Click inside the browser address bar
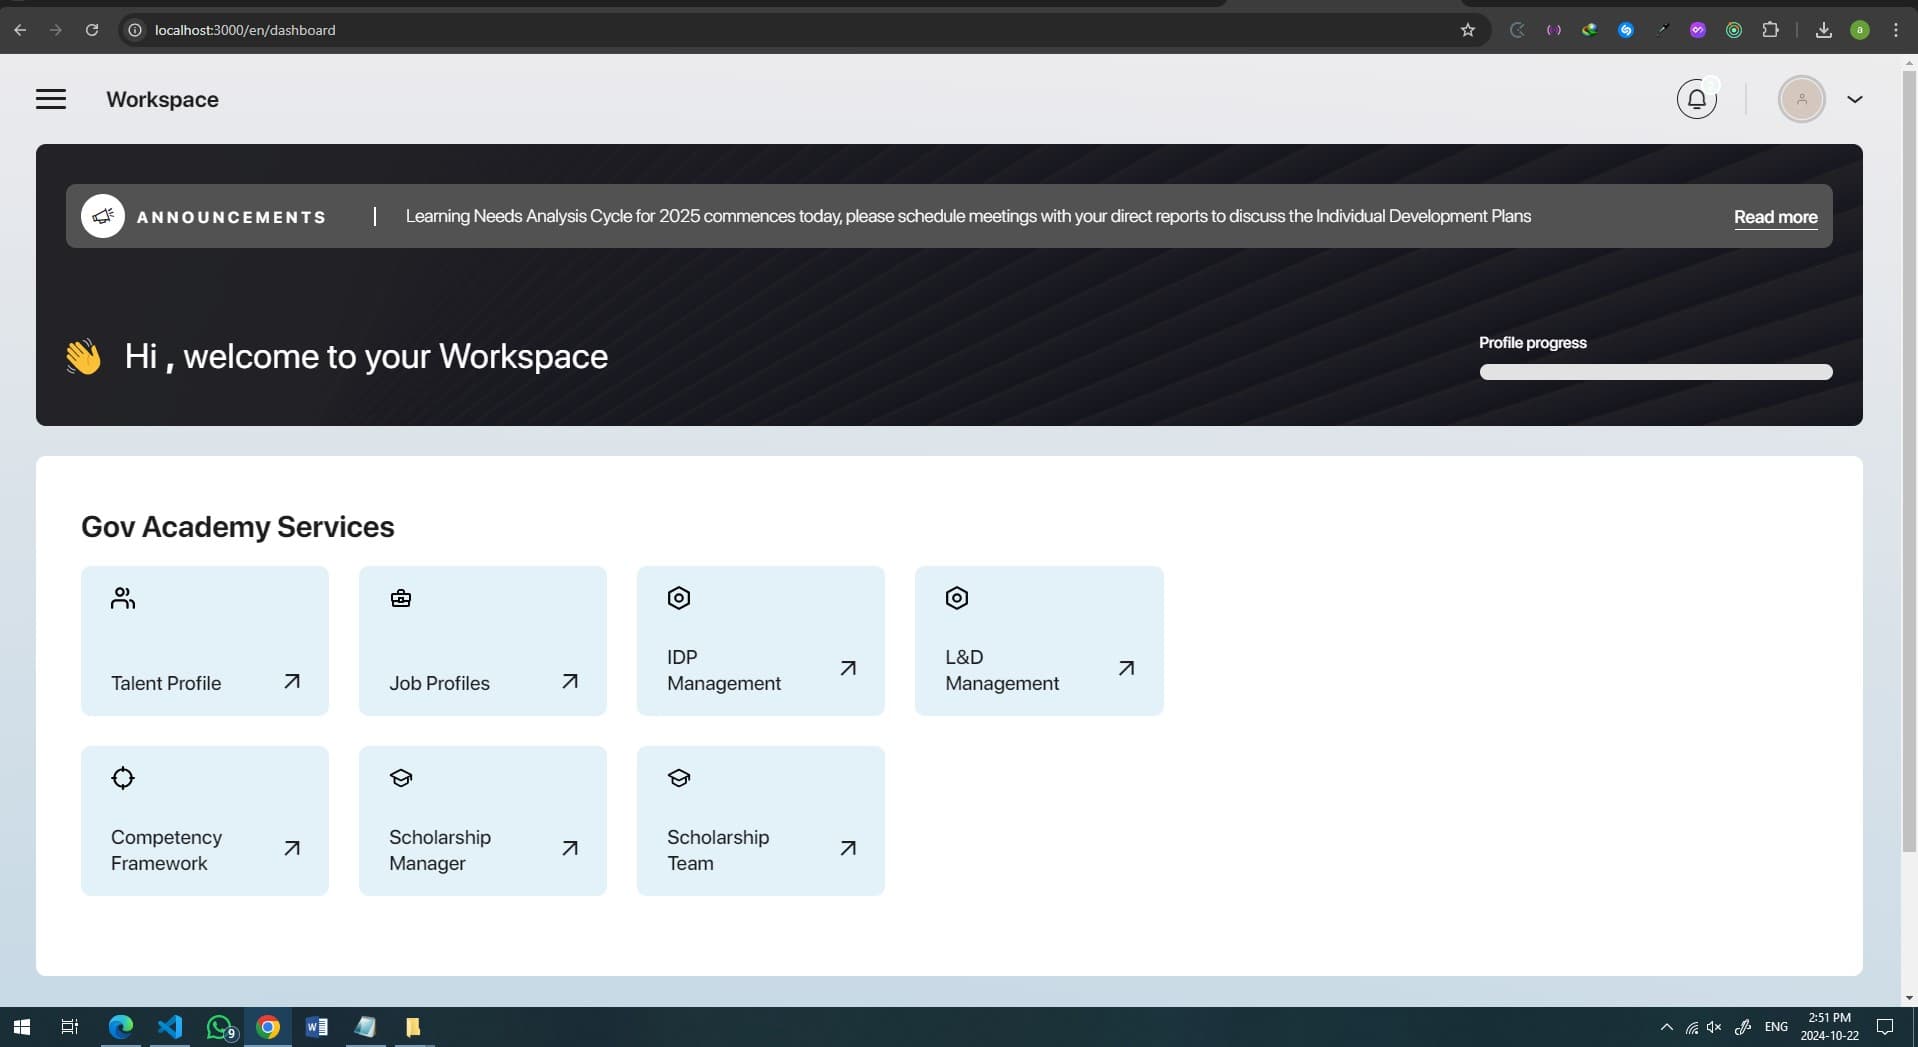This screenshot has width=1918, height=1047. click(x=500, y=30)
